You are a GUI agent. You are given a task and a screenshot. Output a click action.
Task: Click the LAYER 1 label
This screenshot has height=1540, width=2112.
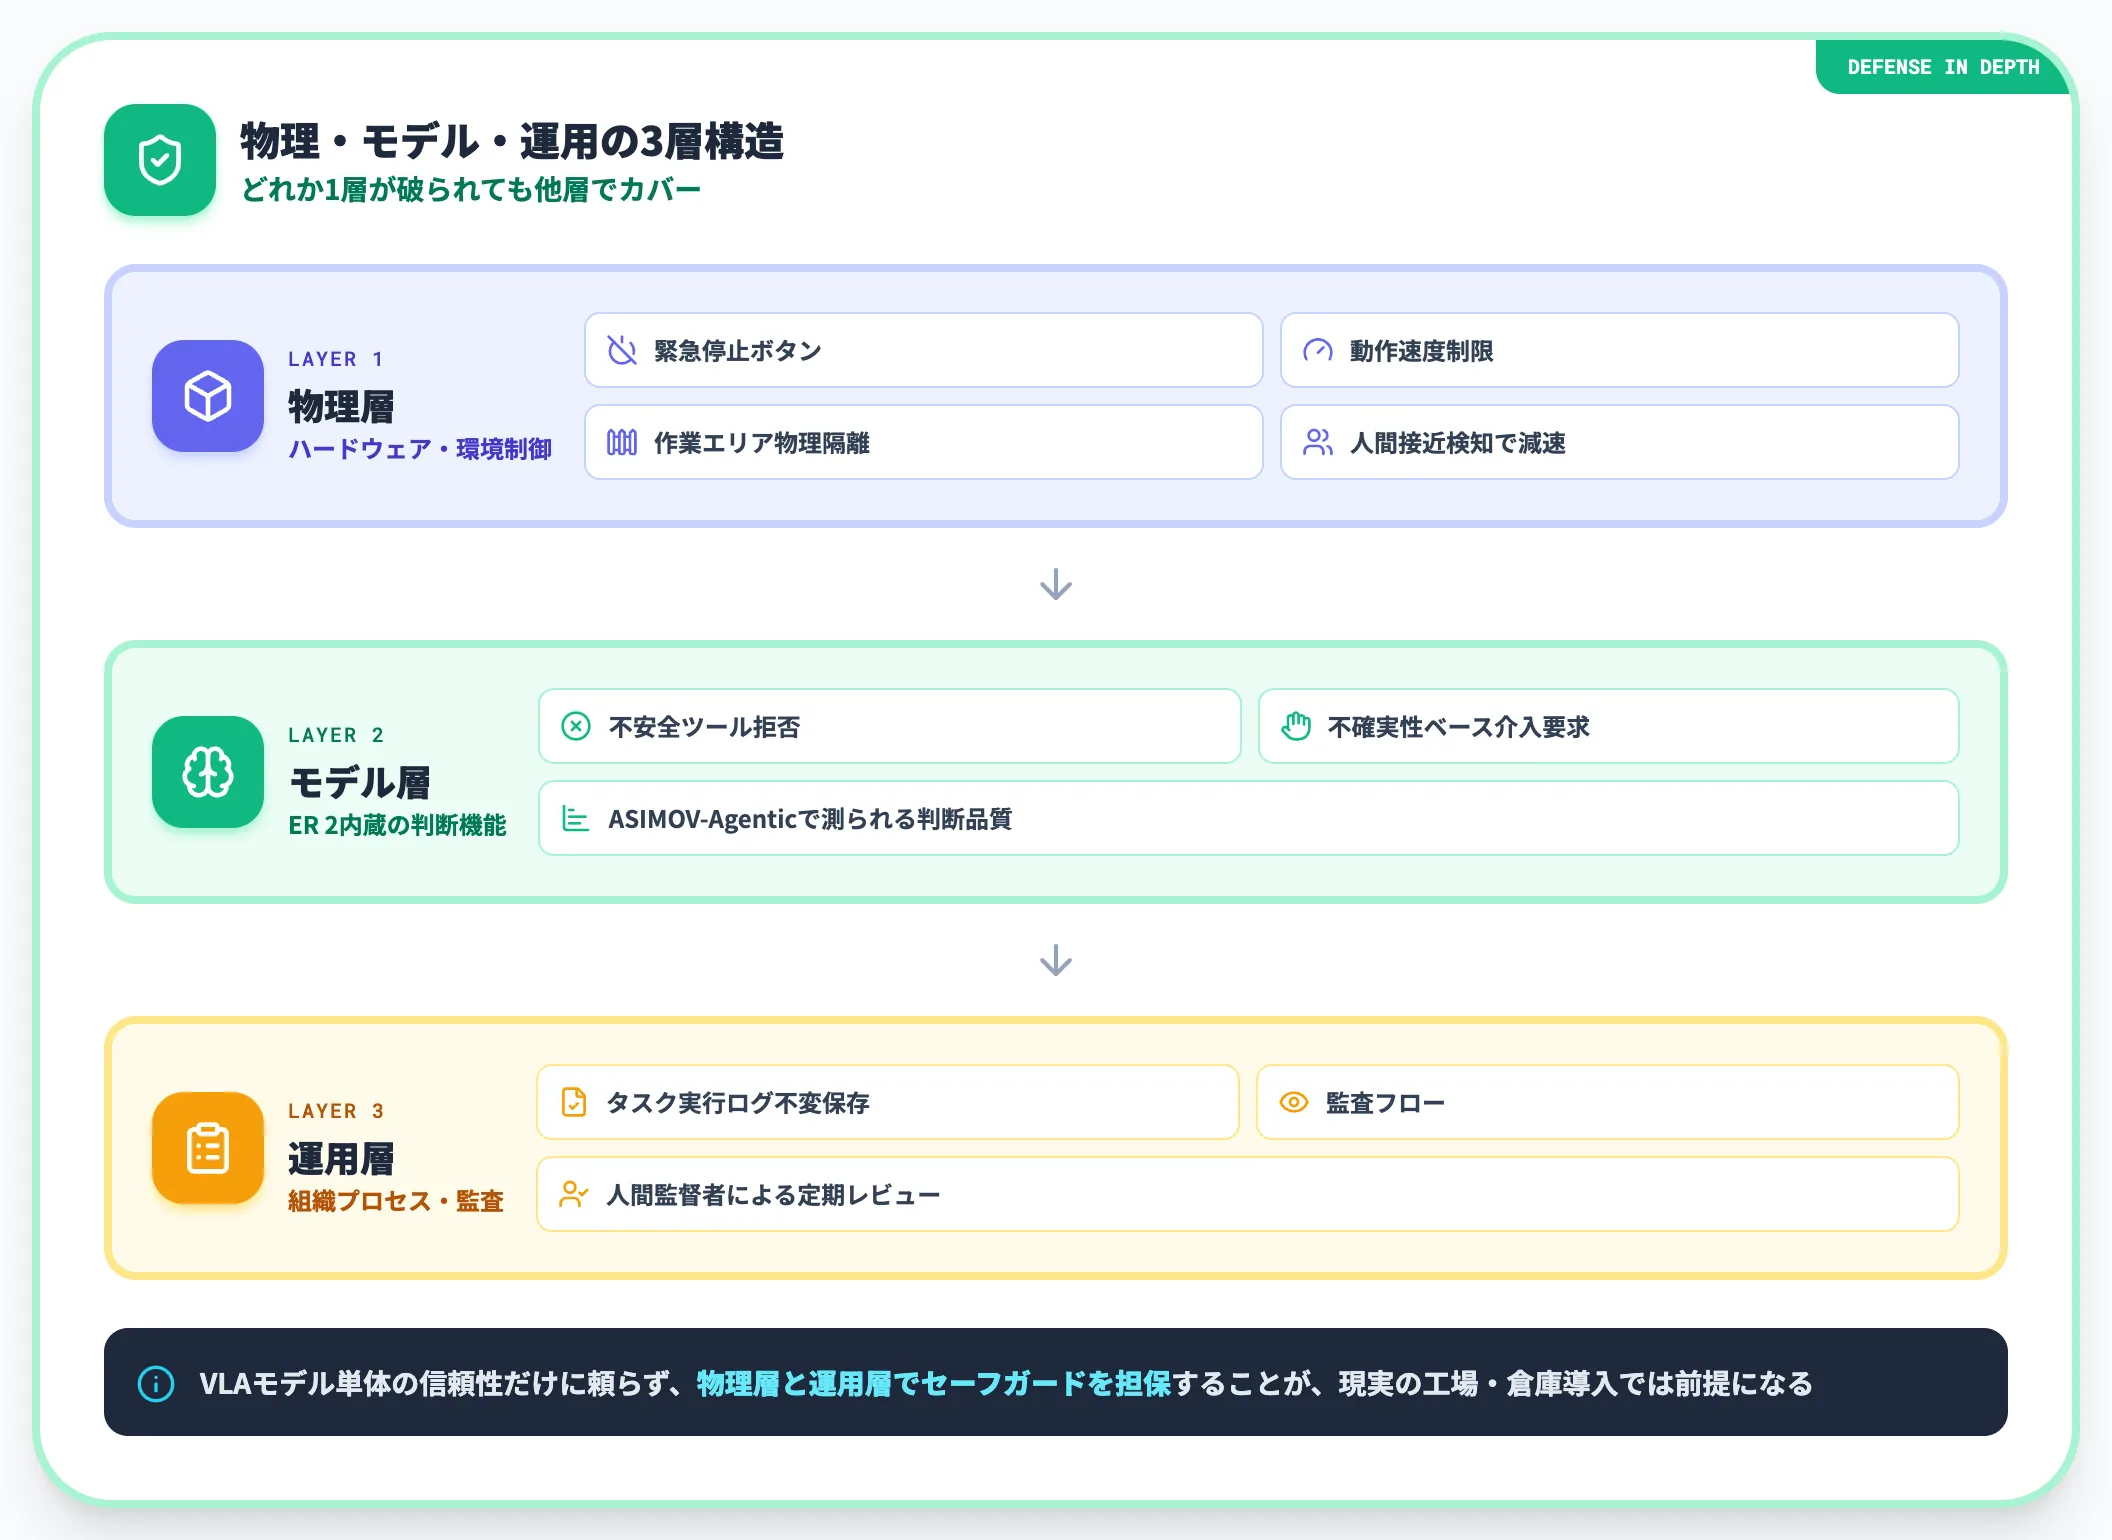(336, 359)
